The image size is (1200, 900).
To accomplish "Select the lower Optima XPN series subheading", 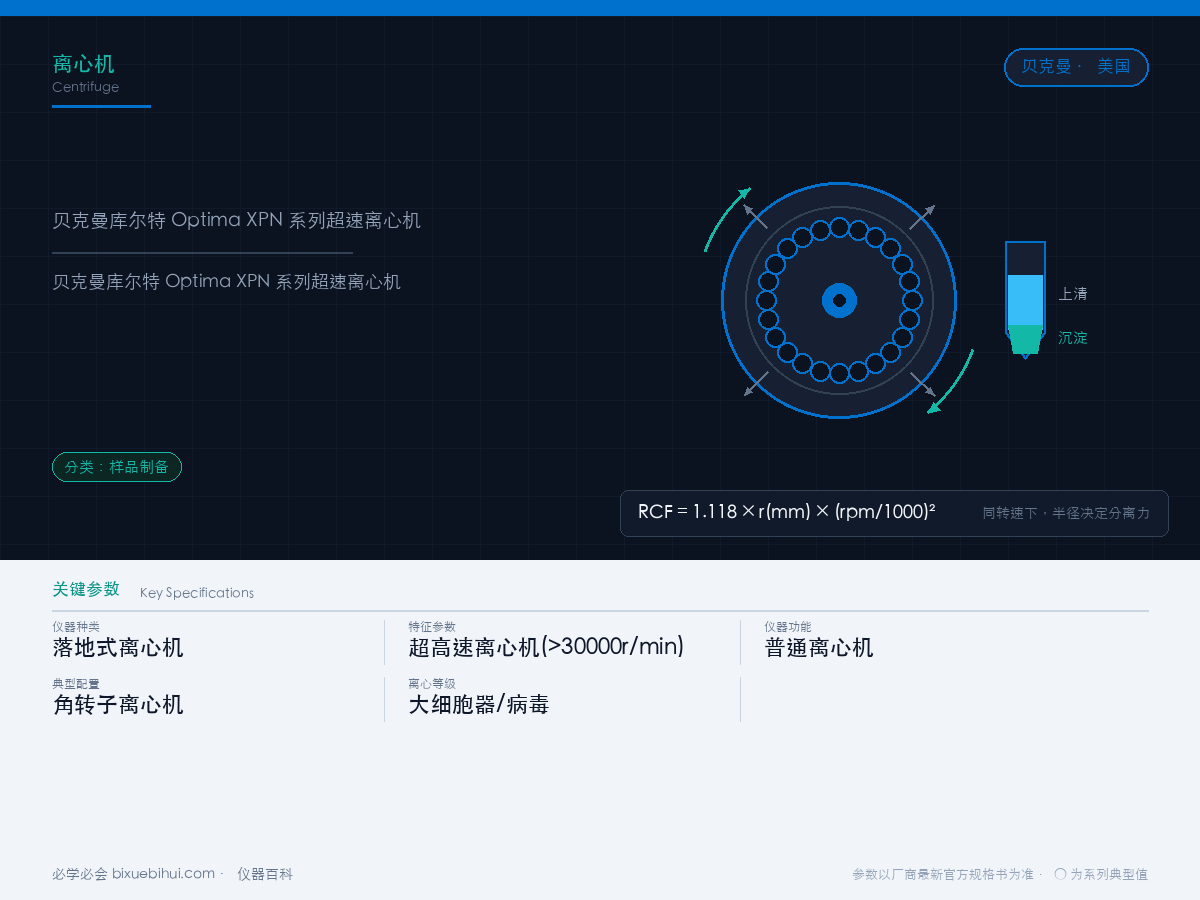I will point(226,282).
